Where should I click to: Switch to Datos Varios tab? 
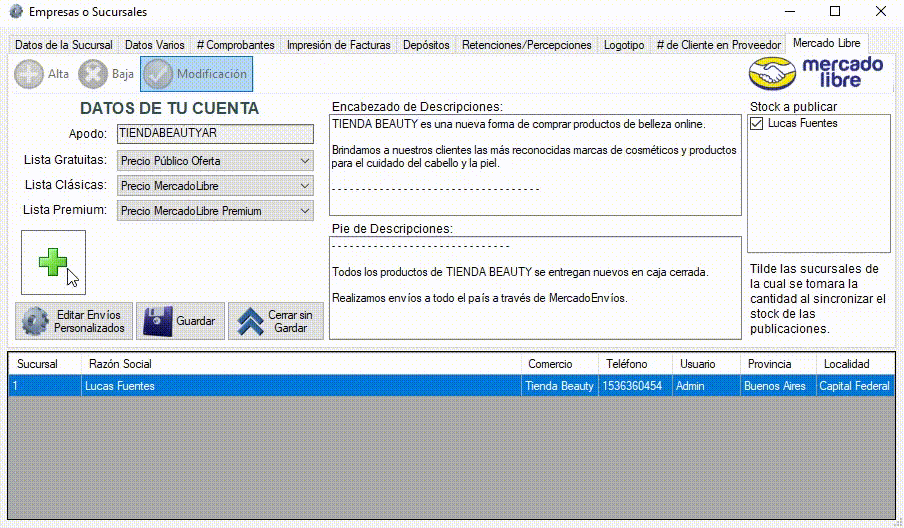(x=155, y=45)
